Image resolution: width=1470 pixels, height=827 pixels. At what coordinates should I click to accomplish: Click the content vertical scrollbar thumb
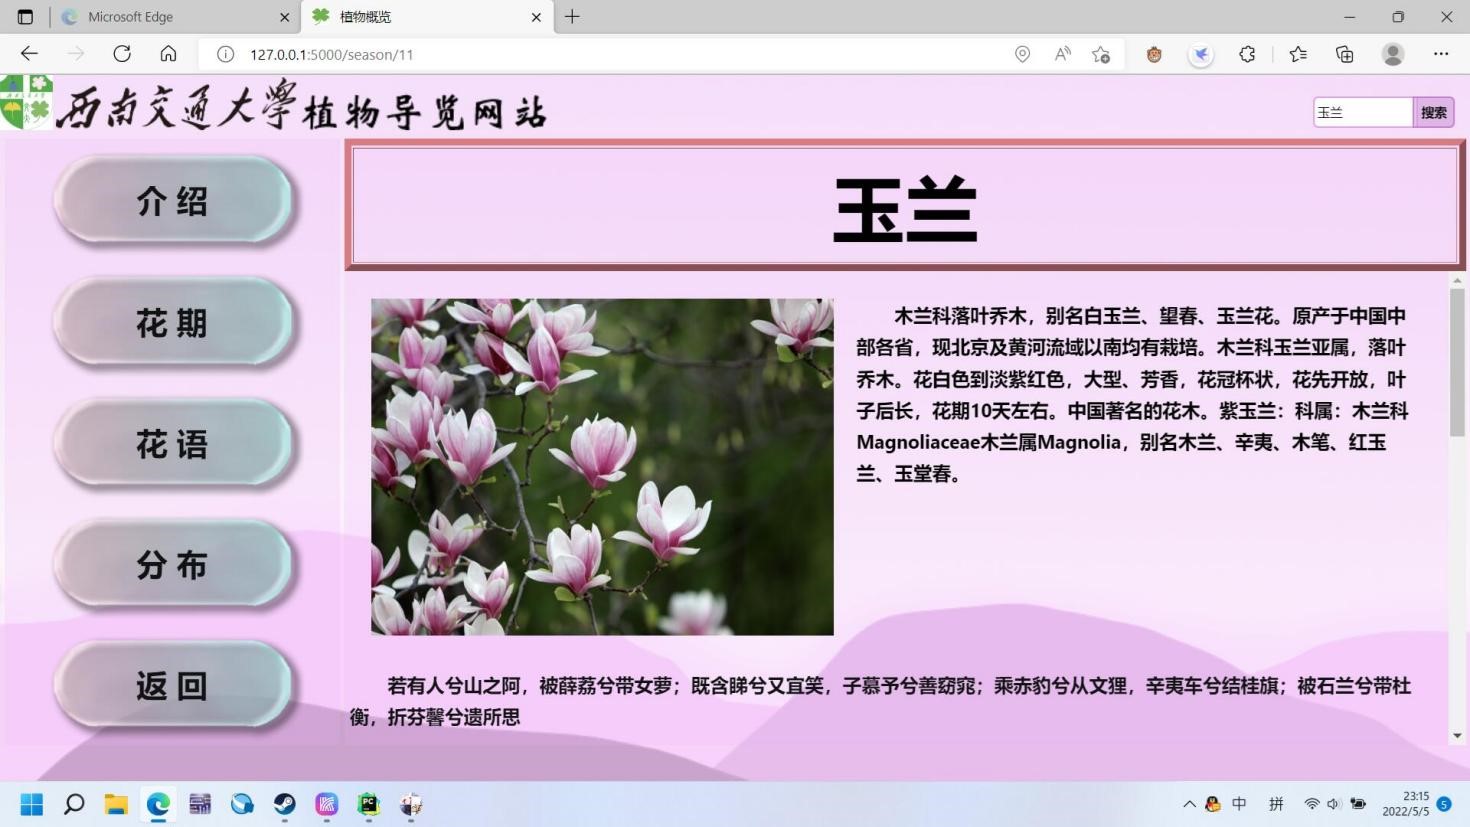[1457, 362]
